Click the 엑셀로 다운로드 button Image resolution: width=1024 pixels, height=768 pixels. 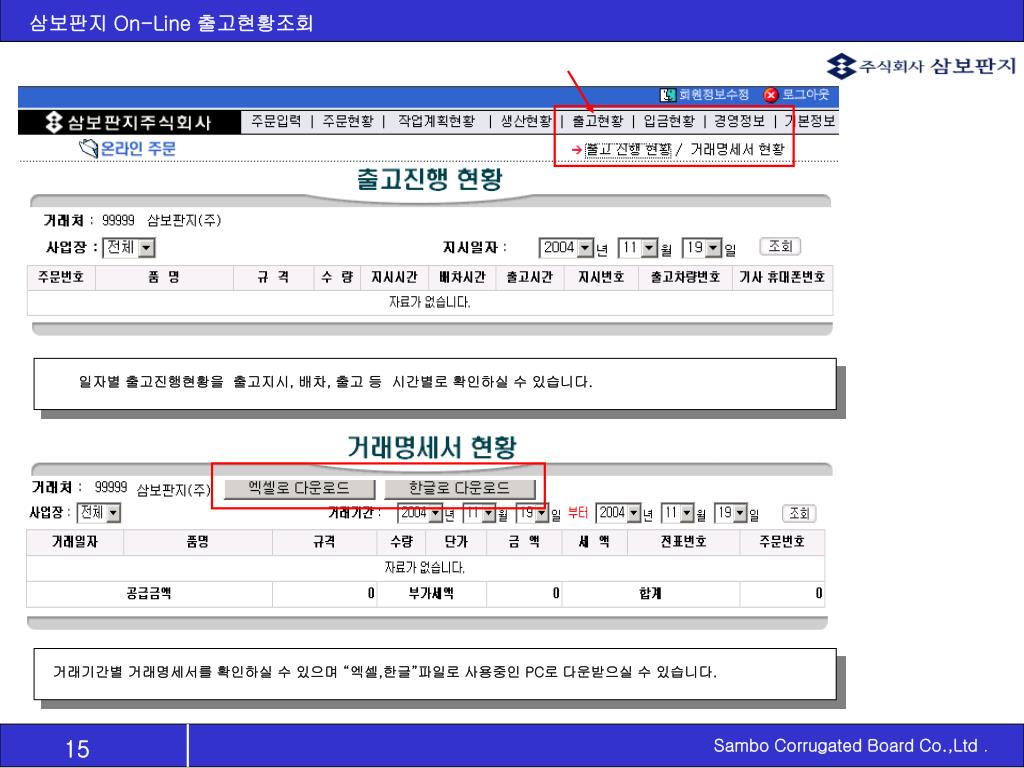[300, 488]
